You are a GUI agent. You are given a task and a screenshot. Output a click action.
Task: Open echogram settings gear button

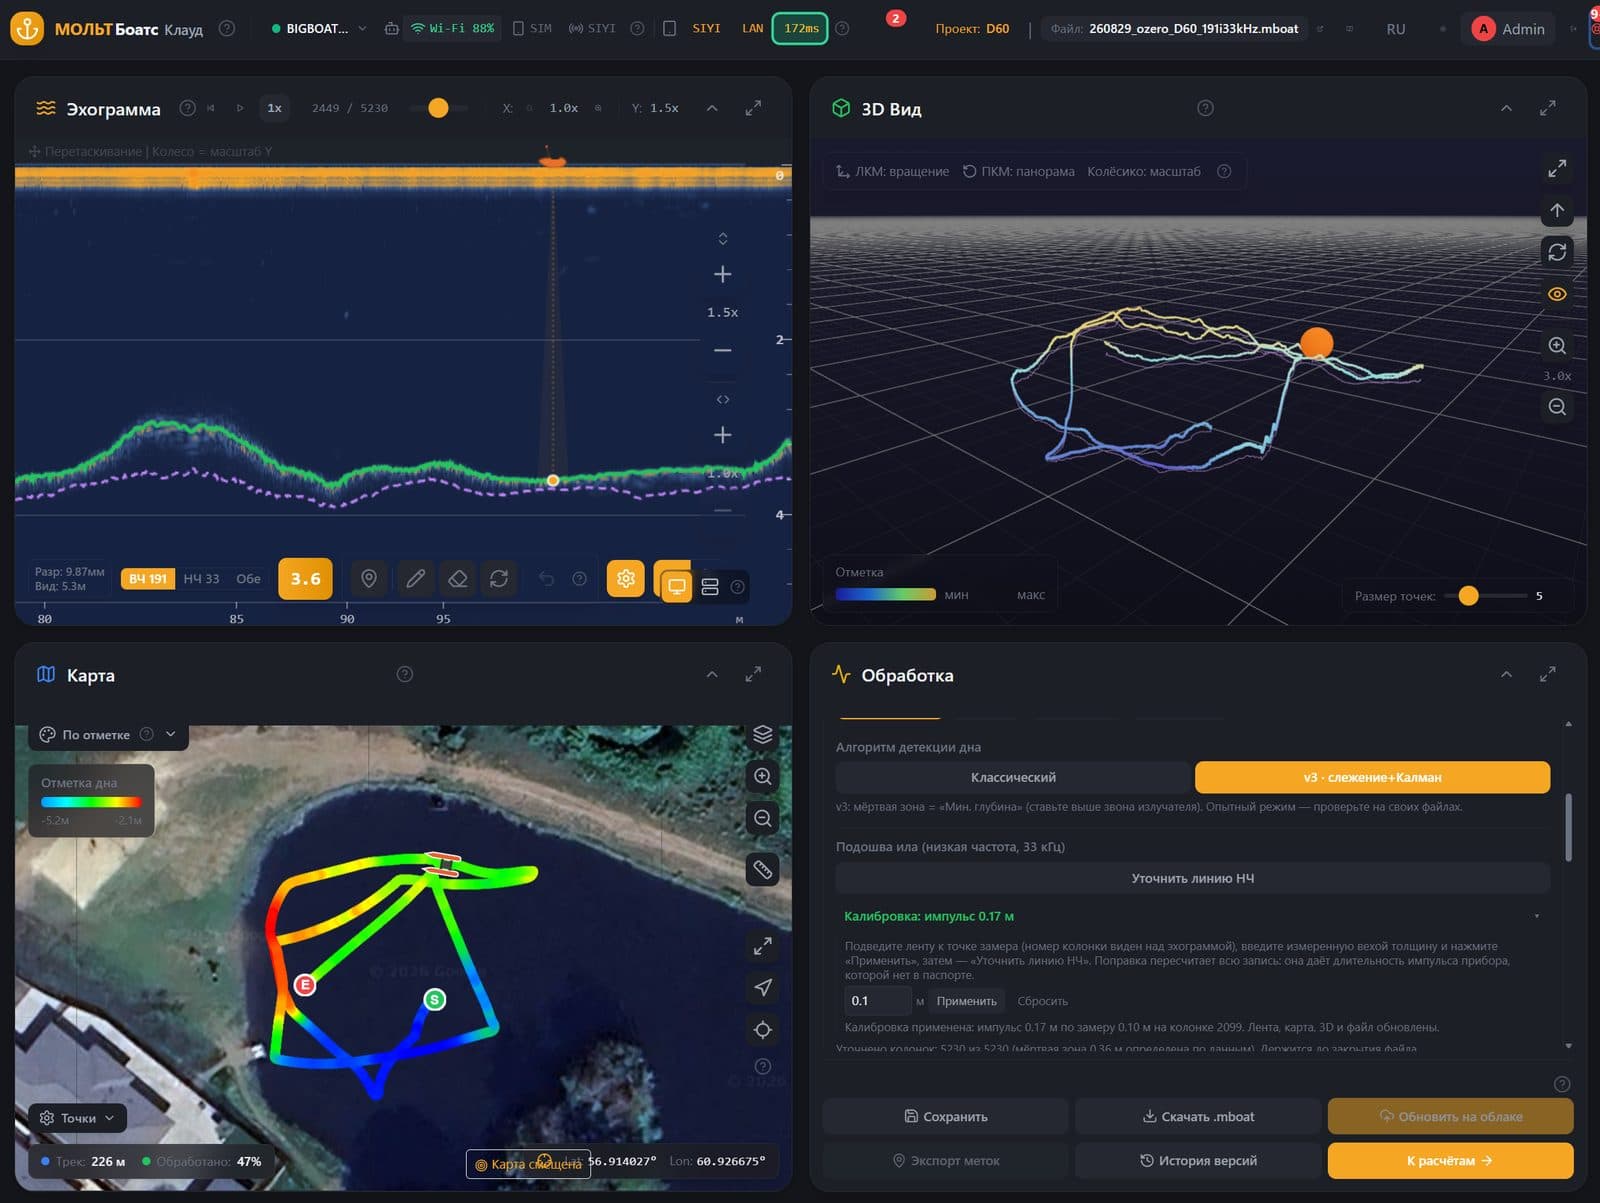(x=626, y=579)
